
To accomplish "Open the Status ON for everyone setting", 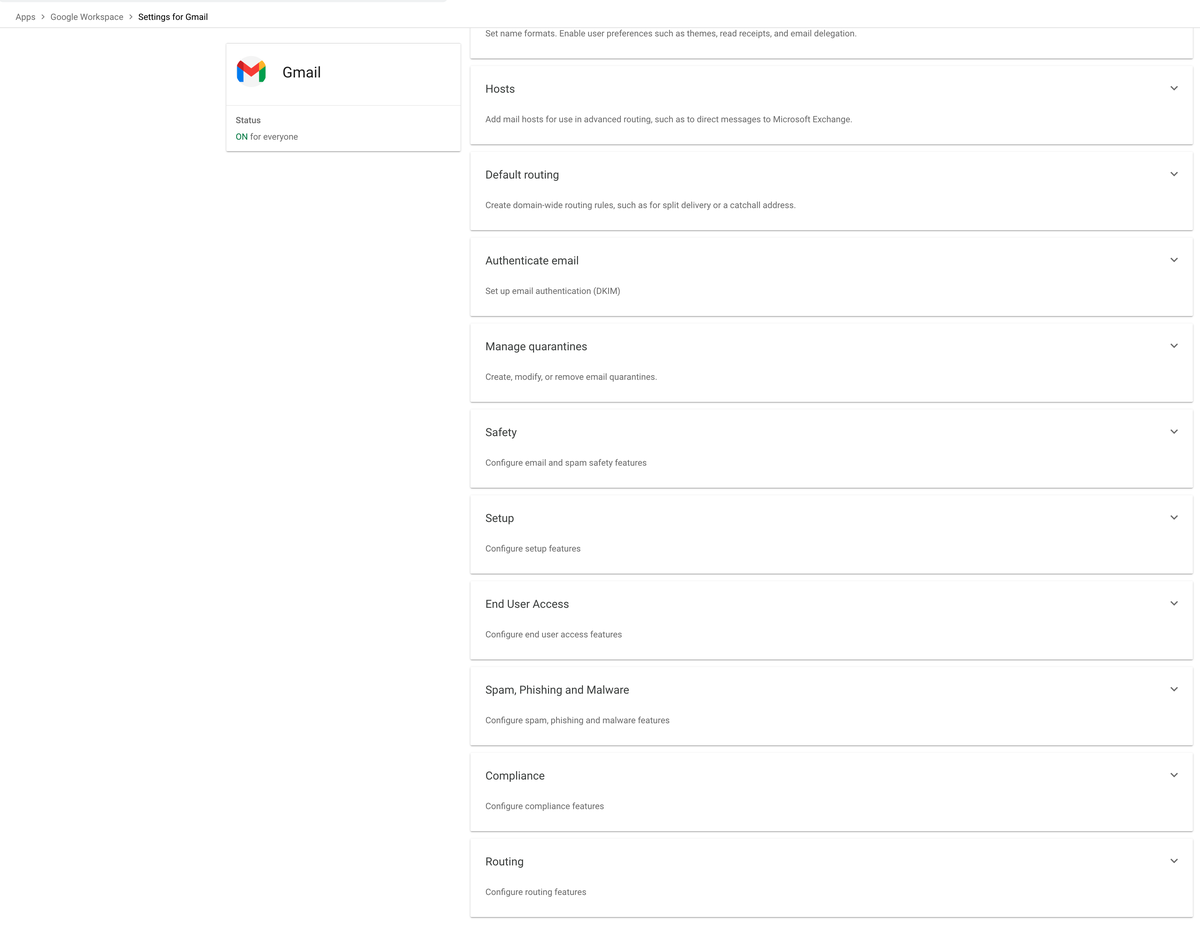I will (x=343, y=129).
